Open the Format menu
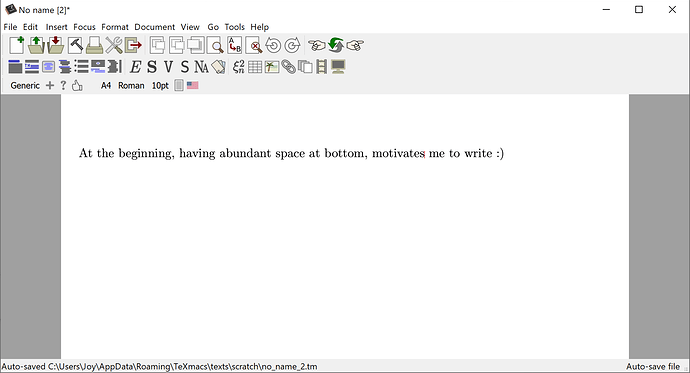690x373 pixels. click(x=115, y=27)
